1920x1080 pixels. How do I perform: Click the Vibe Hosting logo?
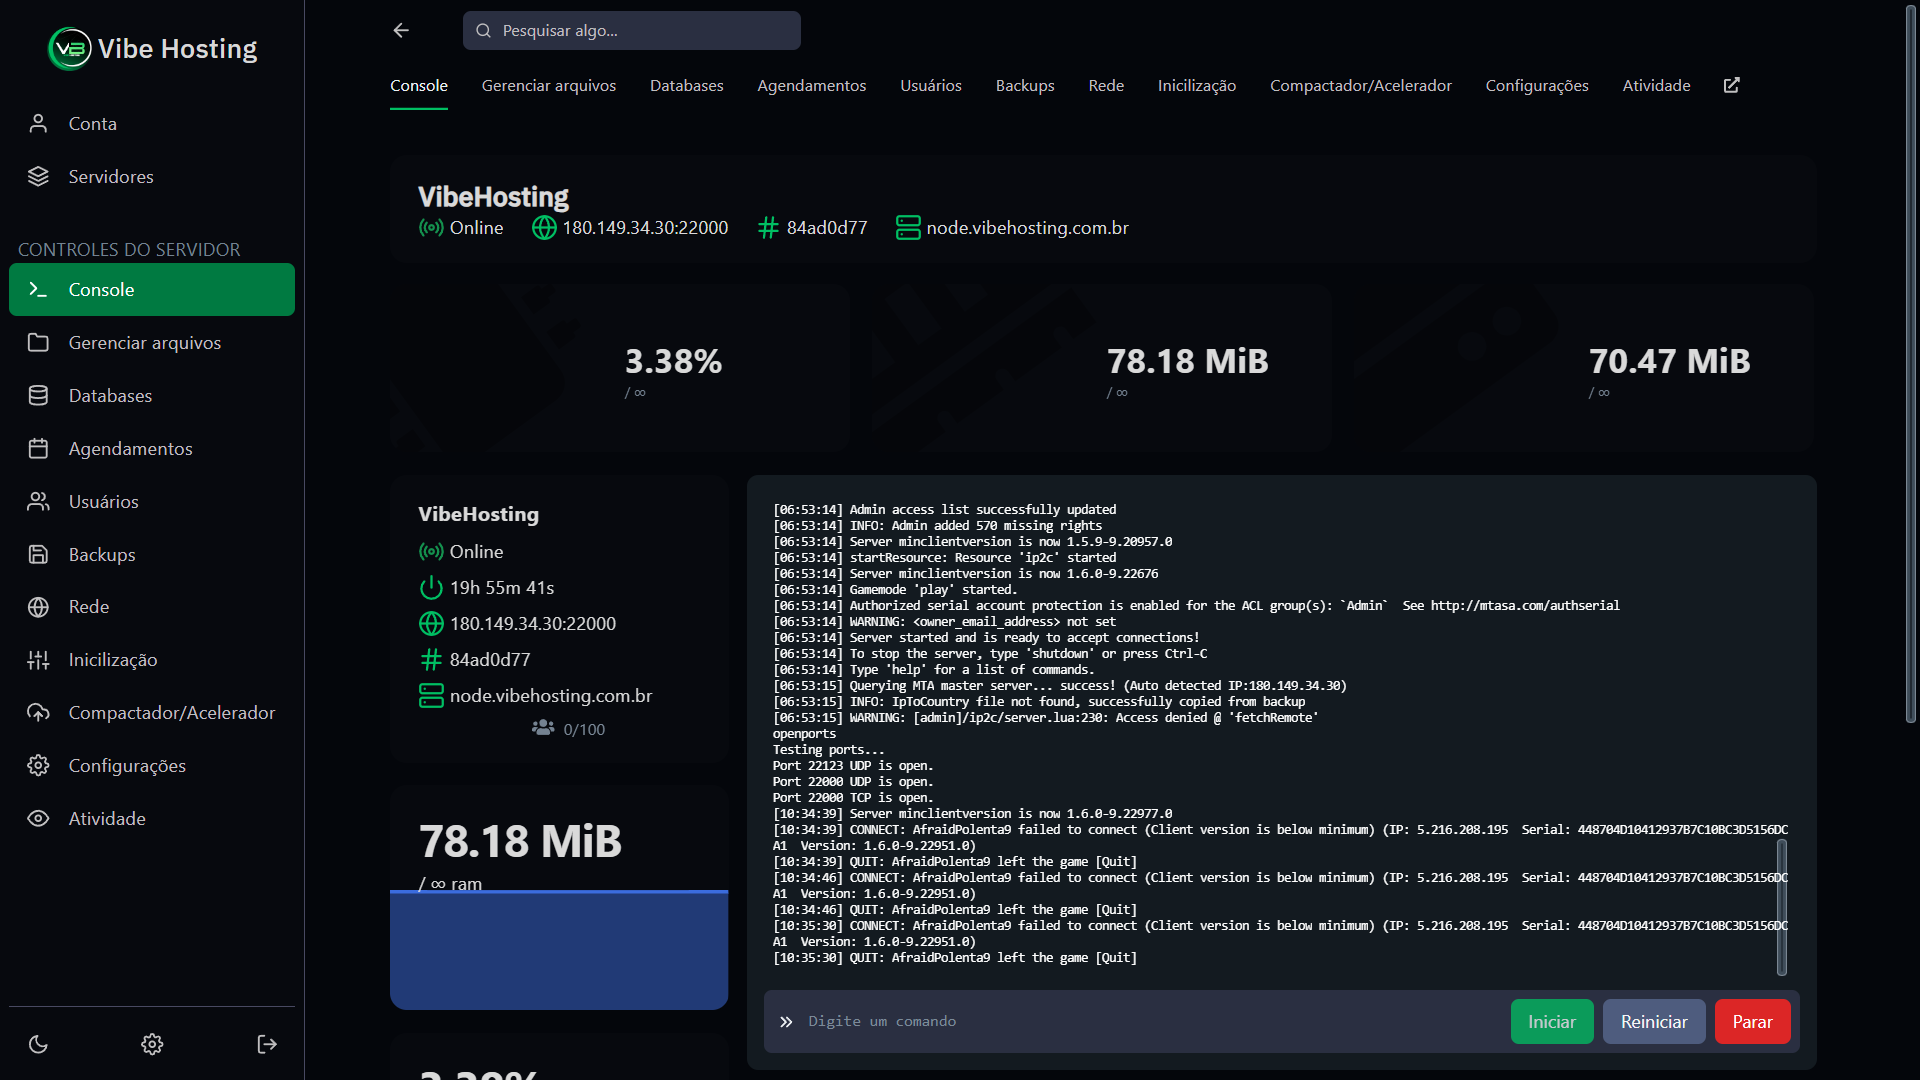click(x=152, y=49)
